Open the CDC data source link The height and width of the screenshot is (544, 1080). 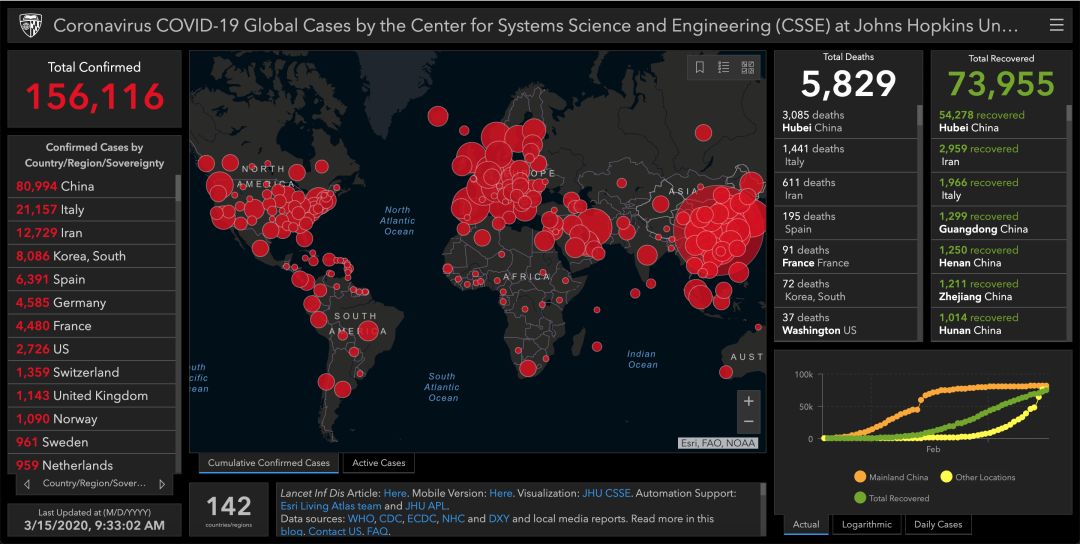(391, 519)
